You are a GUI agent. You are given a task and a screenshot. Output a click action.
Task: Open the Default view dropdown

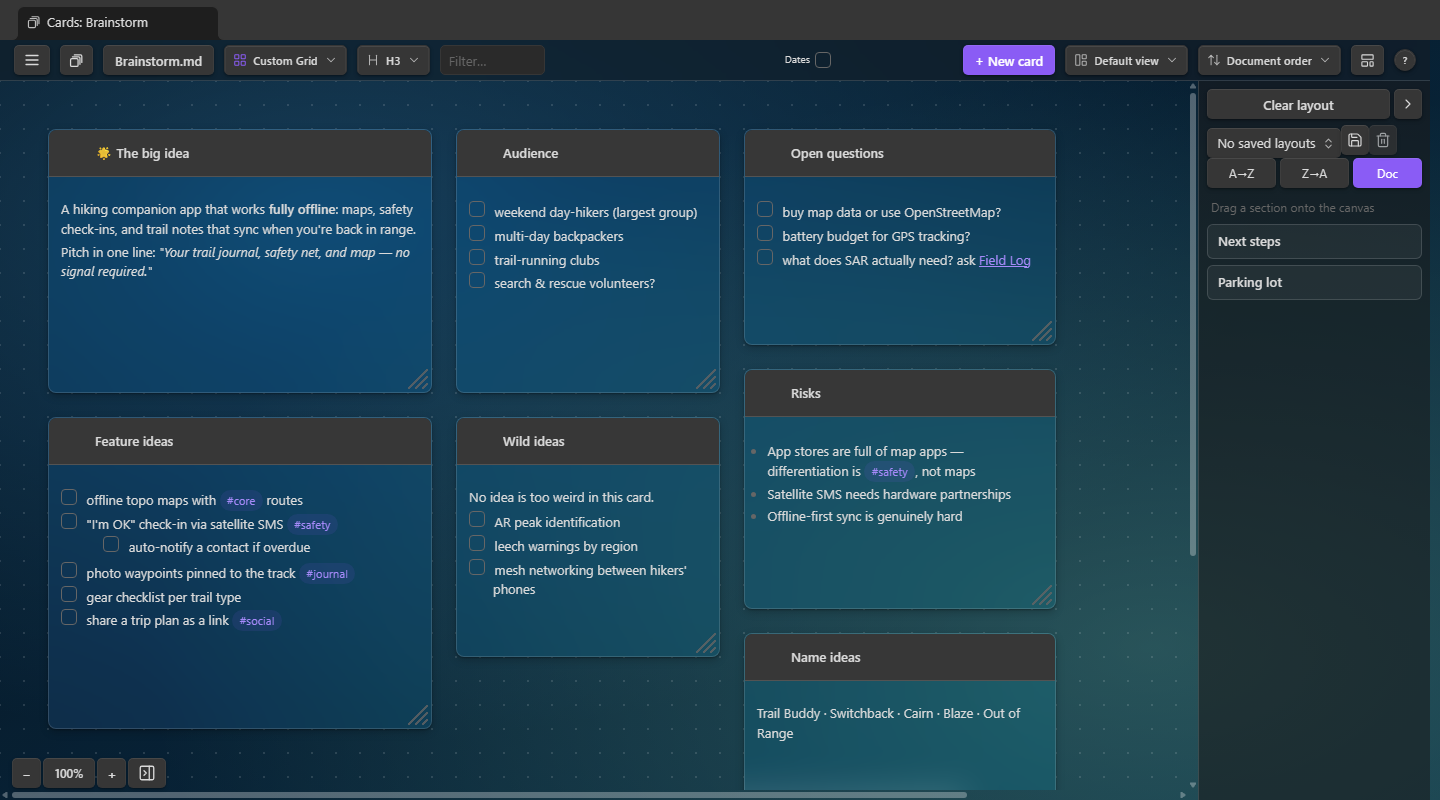pos(1126,60)
